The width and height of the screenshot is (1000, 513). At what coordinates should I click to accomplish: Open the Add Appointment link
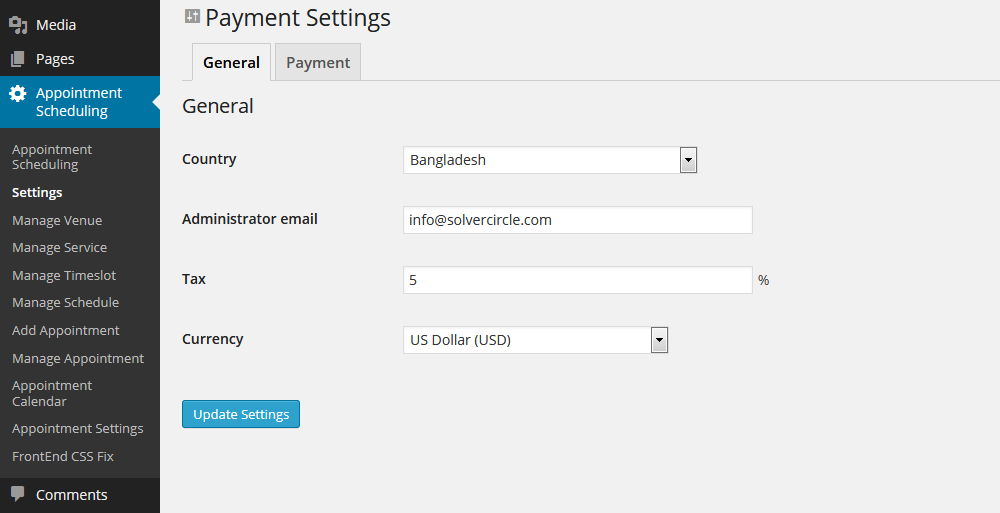tap(66, 331)
